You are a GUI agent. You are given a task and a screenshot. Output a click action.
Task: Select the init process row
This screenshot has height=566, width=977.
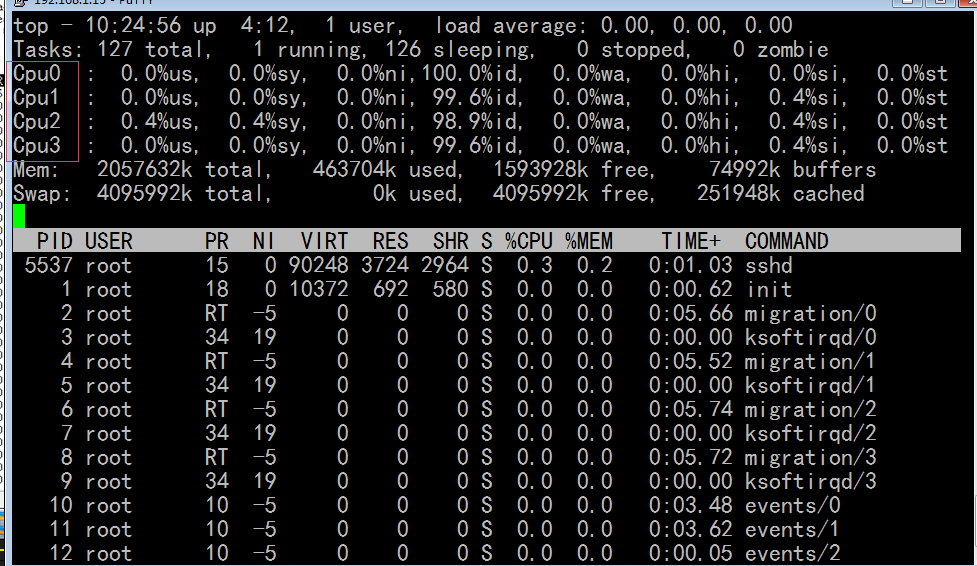487,289
